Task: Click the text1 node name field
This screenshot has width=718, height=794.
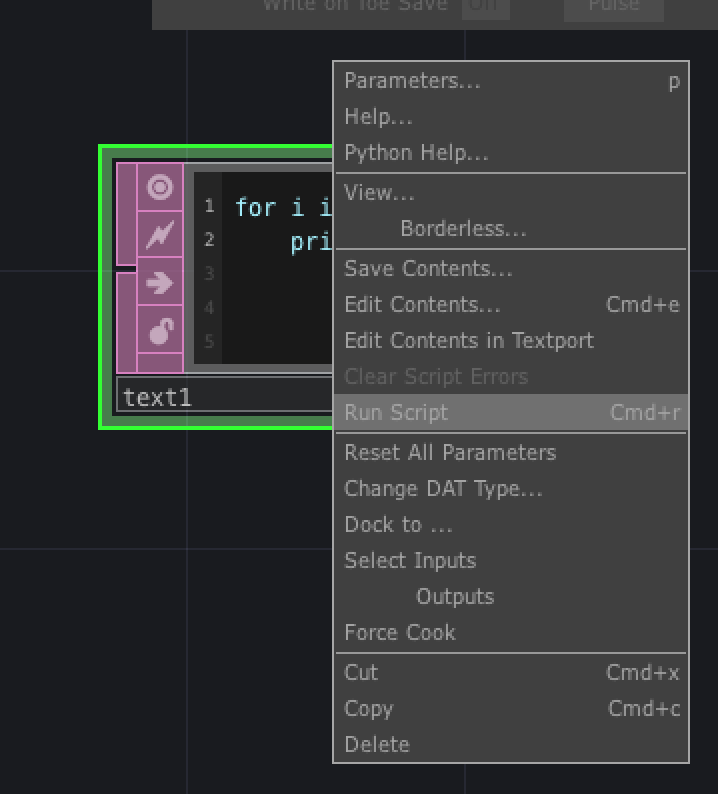Action: [224, 397]
